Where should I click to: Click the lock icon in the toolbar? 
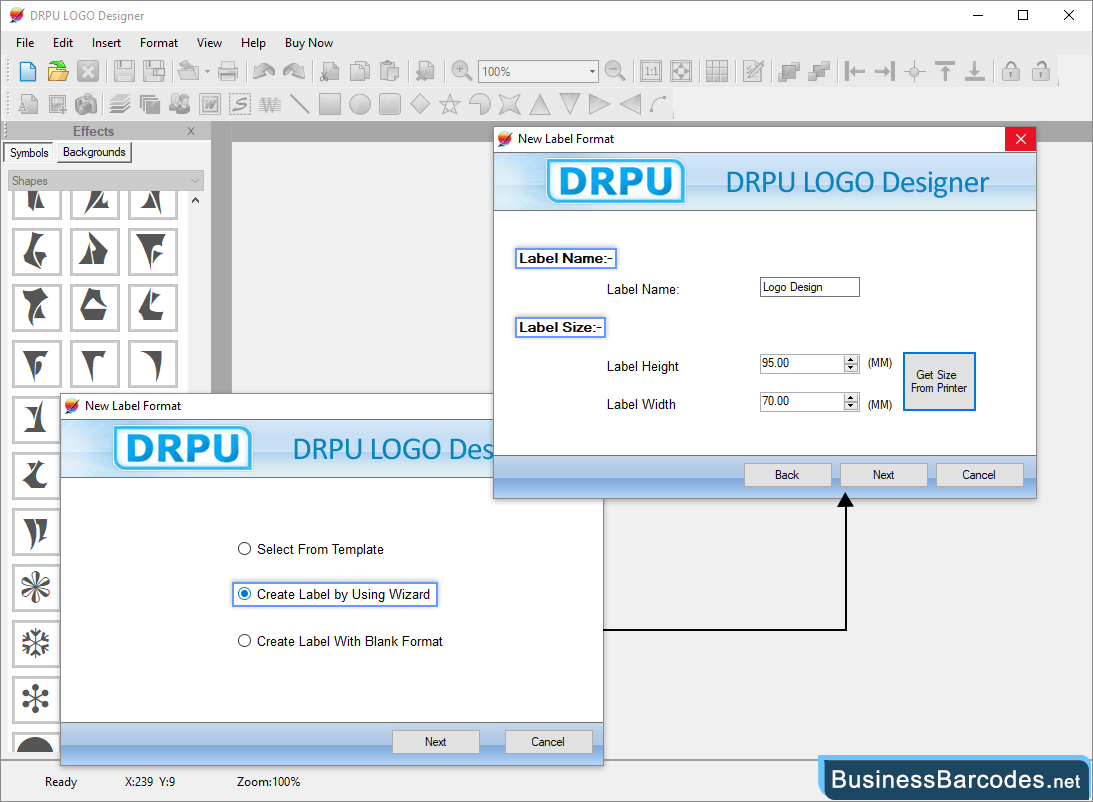[x=1011, y=71]
